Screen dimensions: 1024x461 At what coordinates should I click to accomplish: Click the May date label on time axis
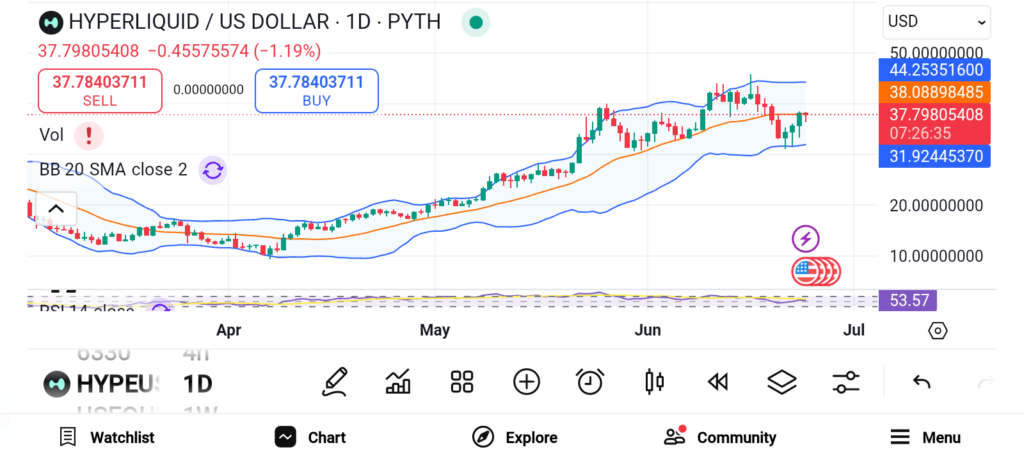click(x=435, y=330)
